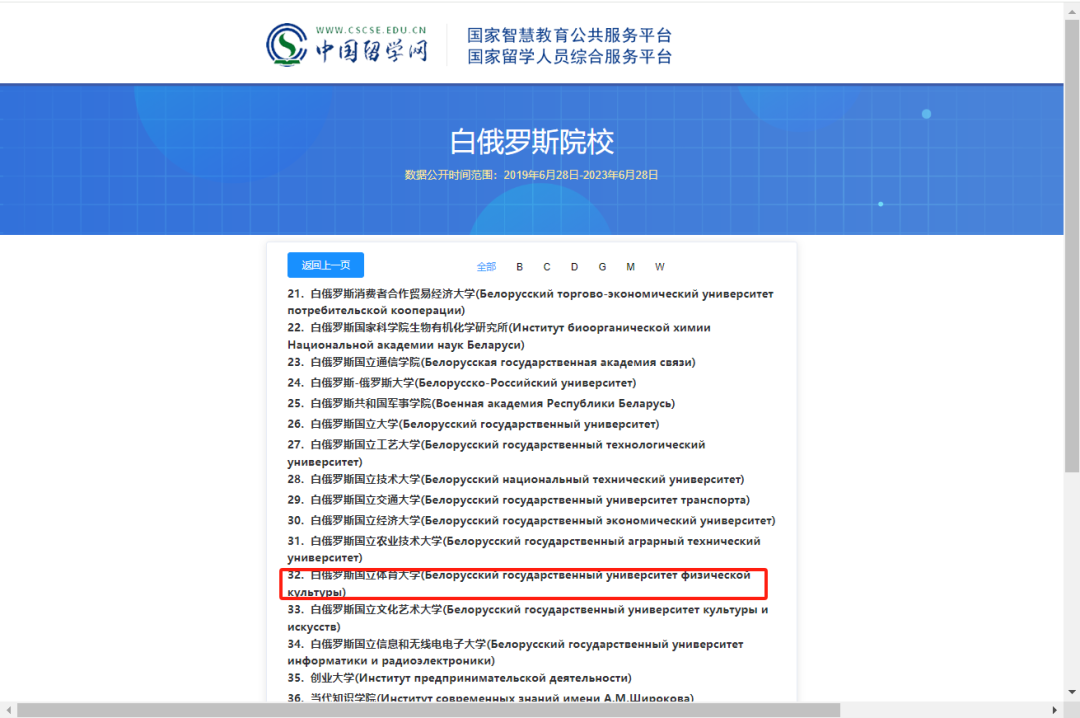The height and width of the screenshot is (718, 1080).
Task: Select entry 21 白俄罗斯消费者合作贸易经济大学
Action: pyautogui.click(x=530, y=302)
